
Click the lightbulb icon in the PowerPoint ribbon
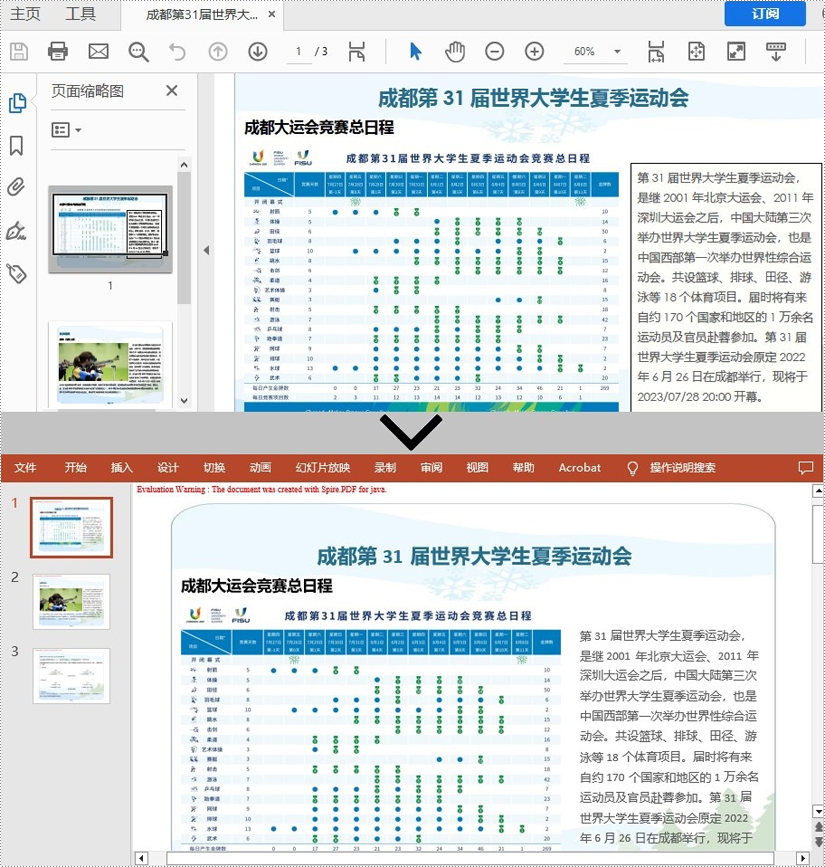point(633,468)
